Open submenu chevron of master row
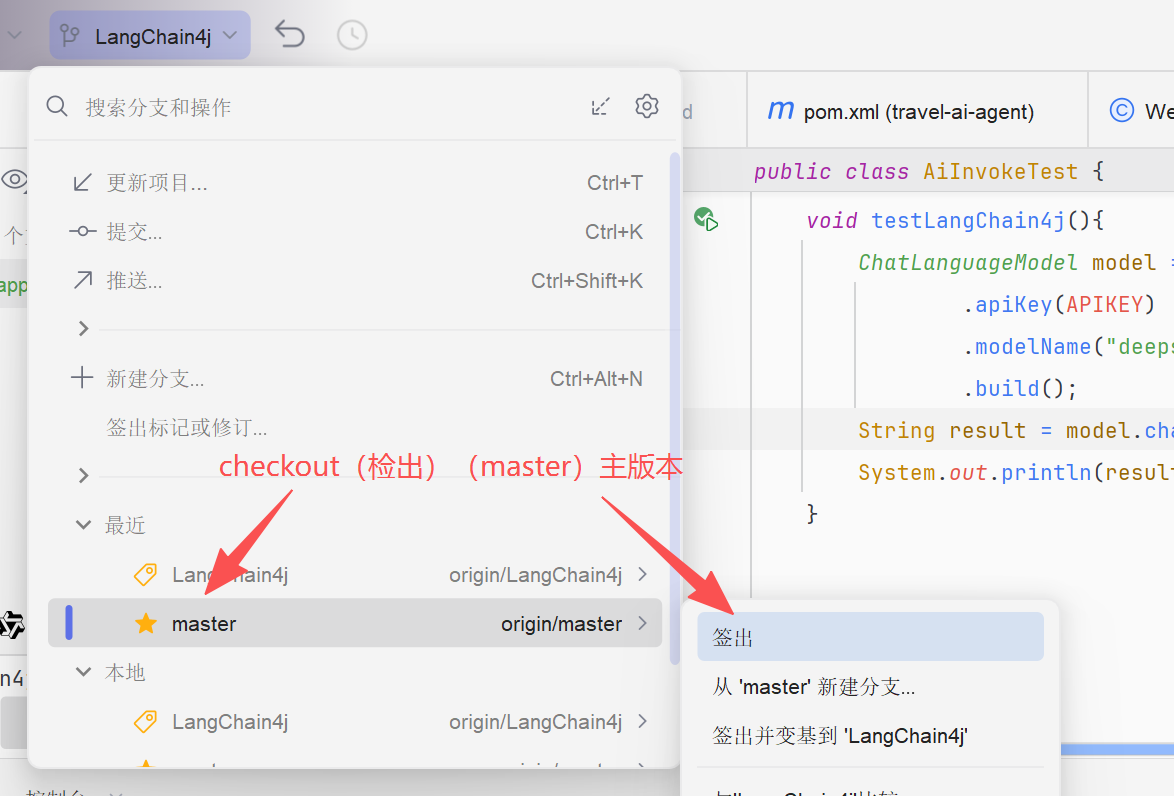Screen dimensions: 1174x796 click(x=642, y=623)
